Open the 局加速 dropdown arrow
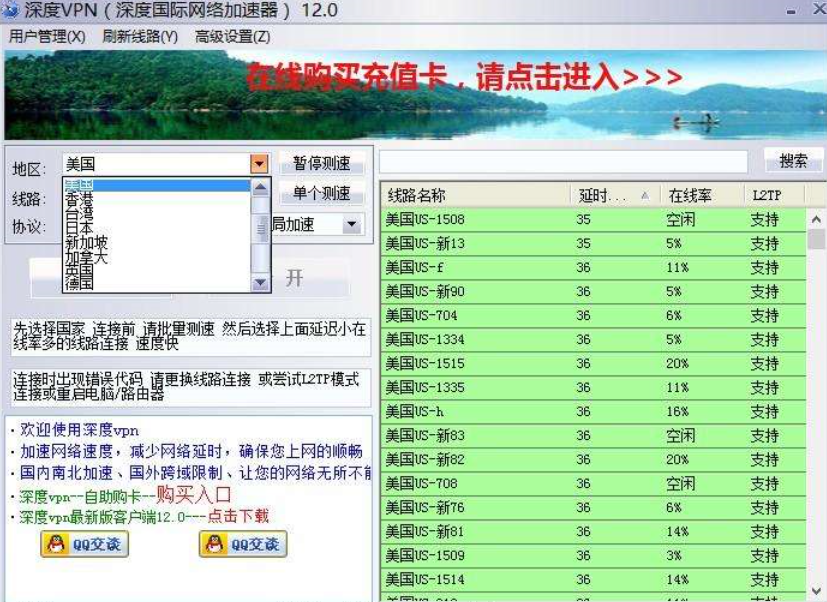The width and height of the screenshot is (827, 602). point(351,225)
